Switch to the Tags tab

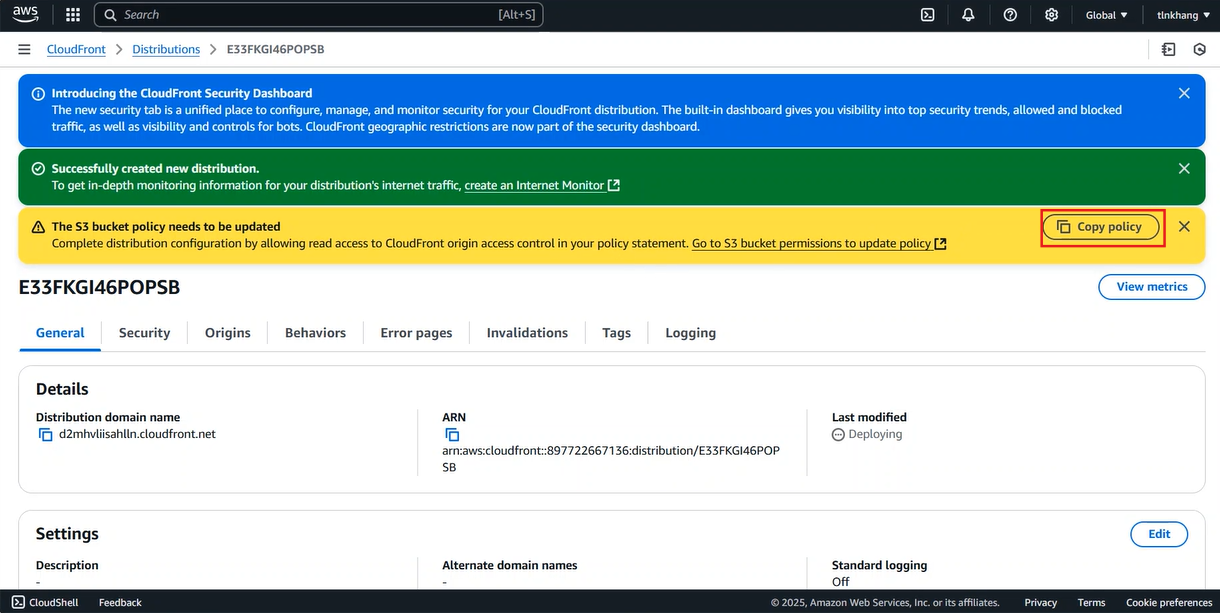[x=616, y=333]
